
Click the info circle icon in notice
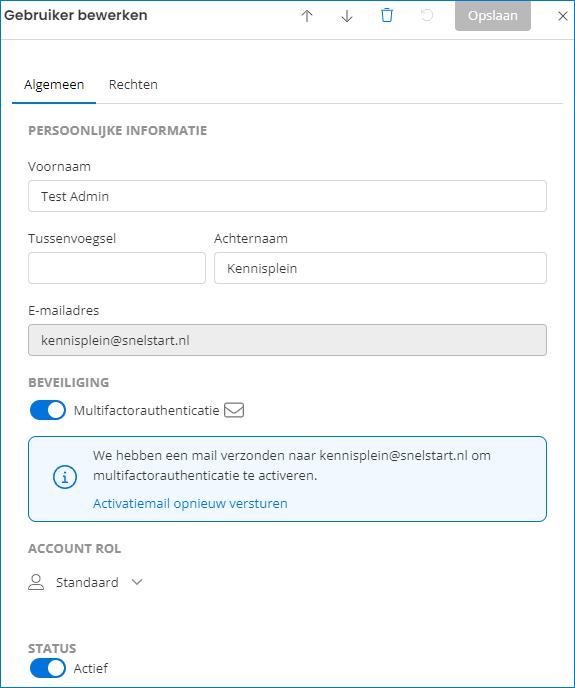pyautogui.click(x=65, y=477)
